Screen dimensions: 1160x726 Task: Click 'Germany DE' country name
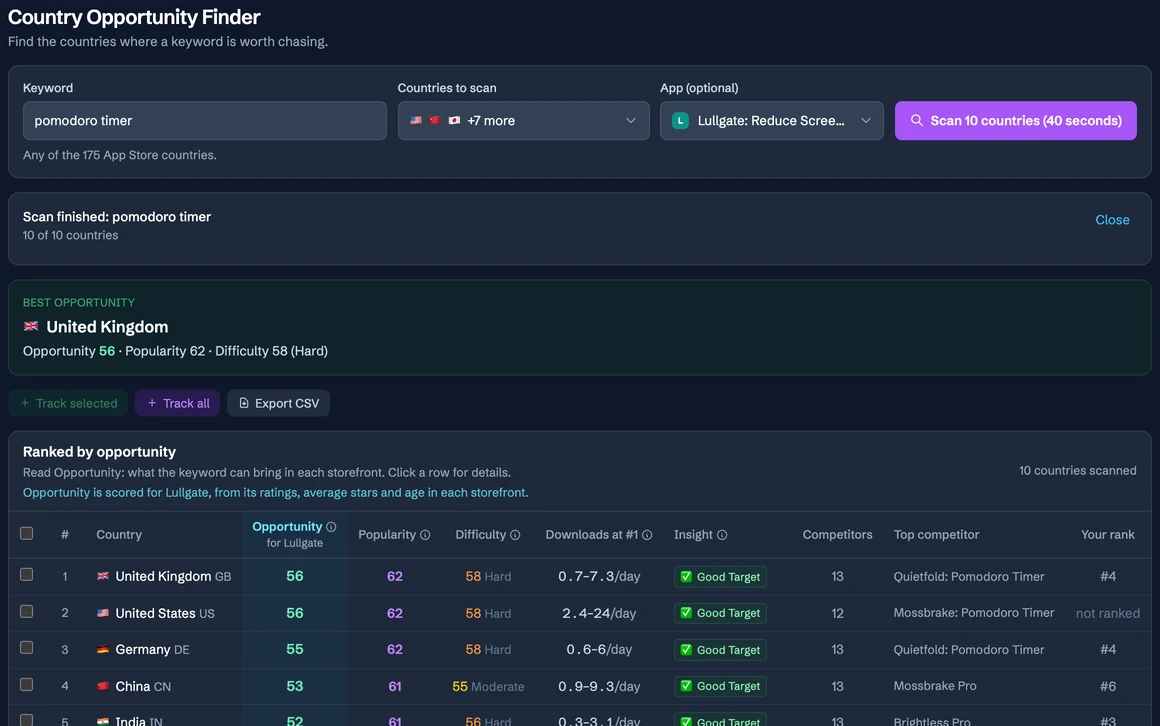pos(152,650)
